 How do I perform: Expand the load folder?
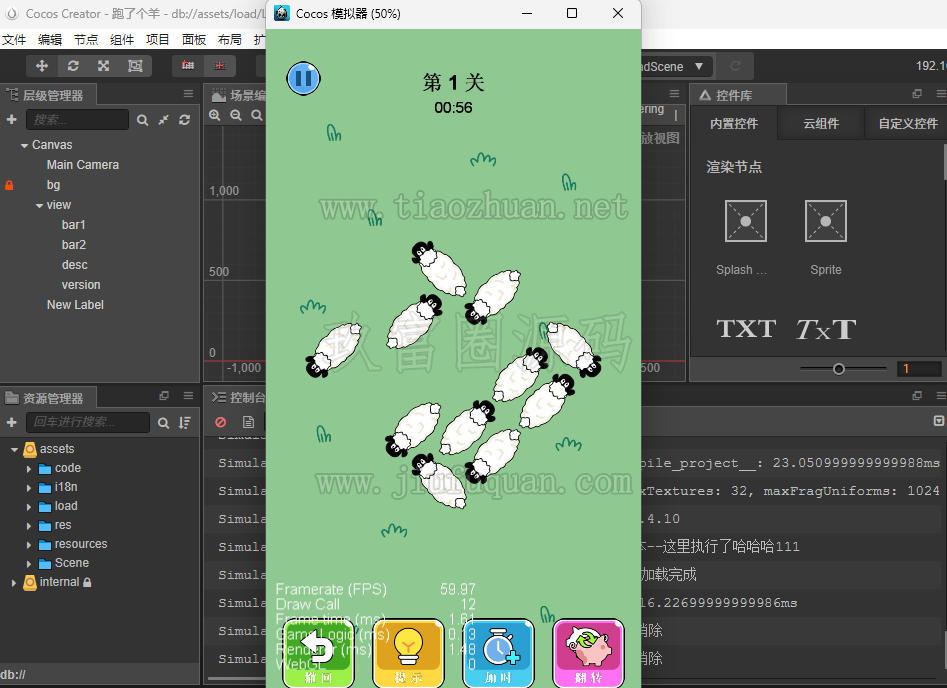tap(29, 507)
